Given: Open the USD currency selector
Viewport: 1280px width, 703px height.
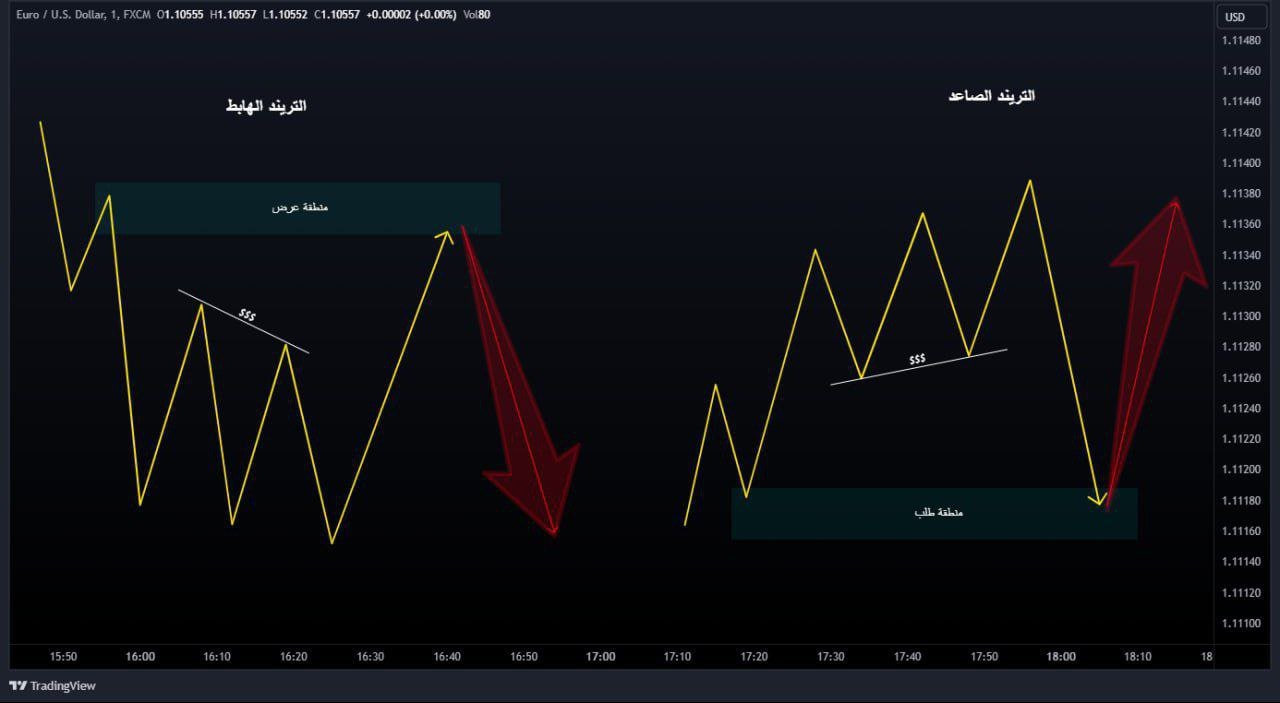Looking at the screenshot, I should pos(1241,16).
